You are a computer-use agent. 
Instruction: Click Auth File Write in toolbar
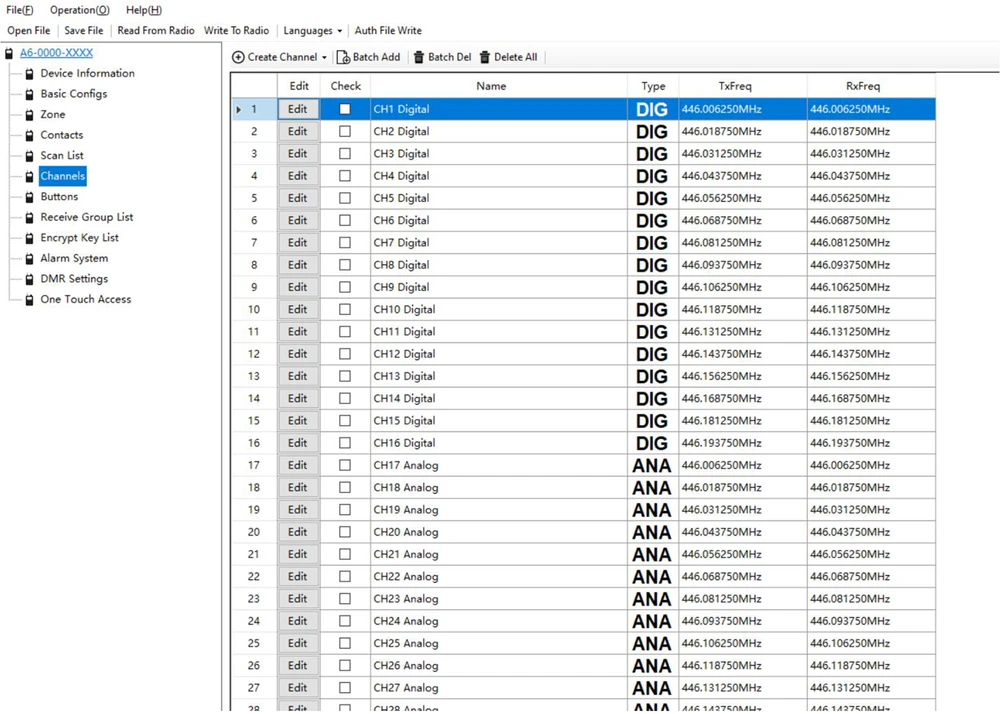388,31
